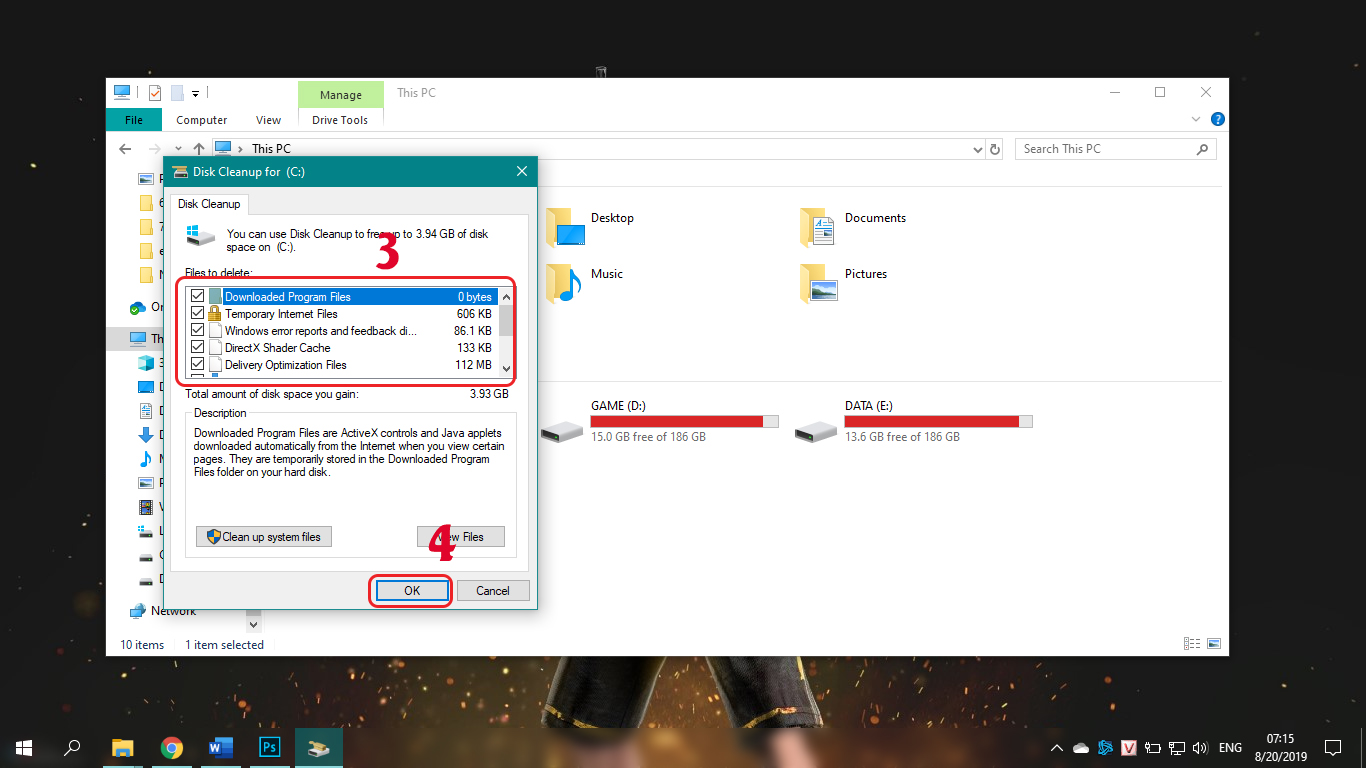This screenshot has height=768, width=1366.
Task: Open Photoshop from the taskbar
Action: pyautogui.click(x=269, y=747)
